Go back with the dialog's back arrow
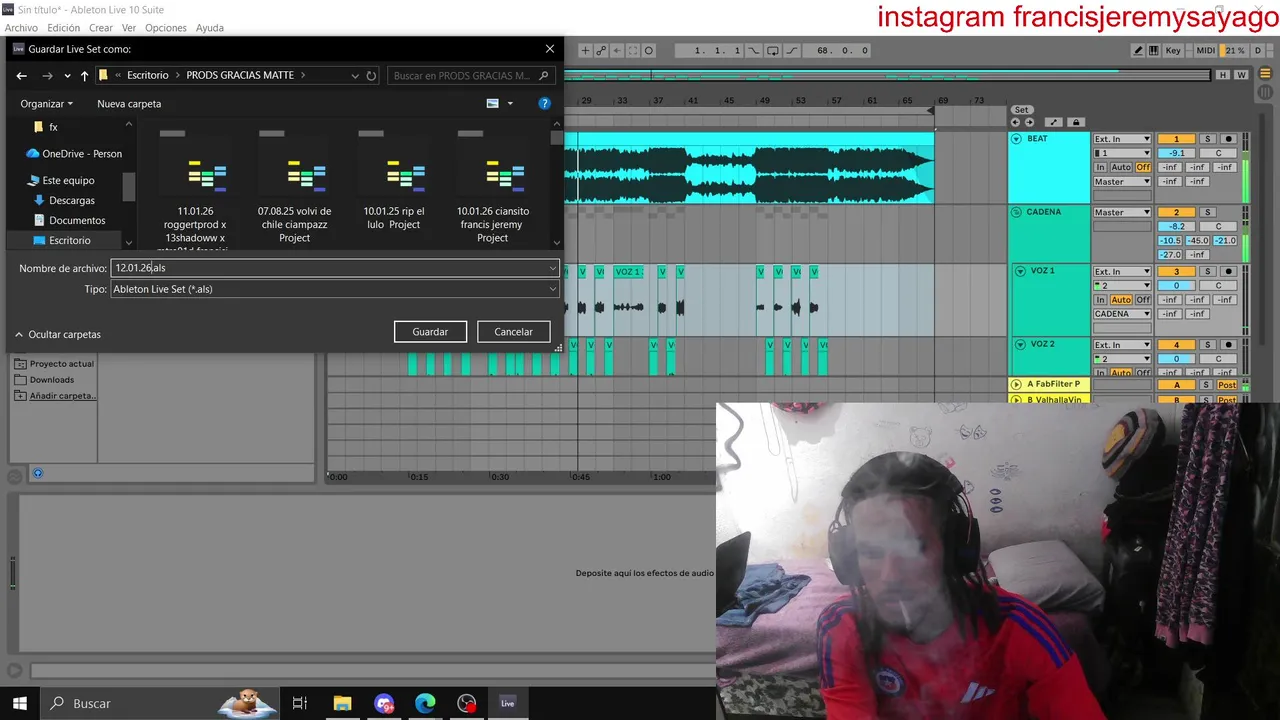 tap(22, 75)
